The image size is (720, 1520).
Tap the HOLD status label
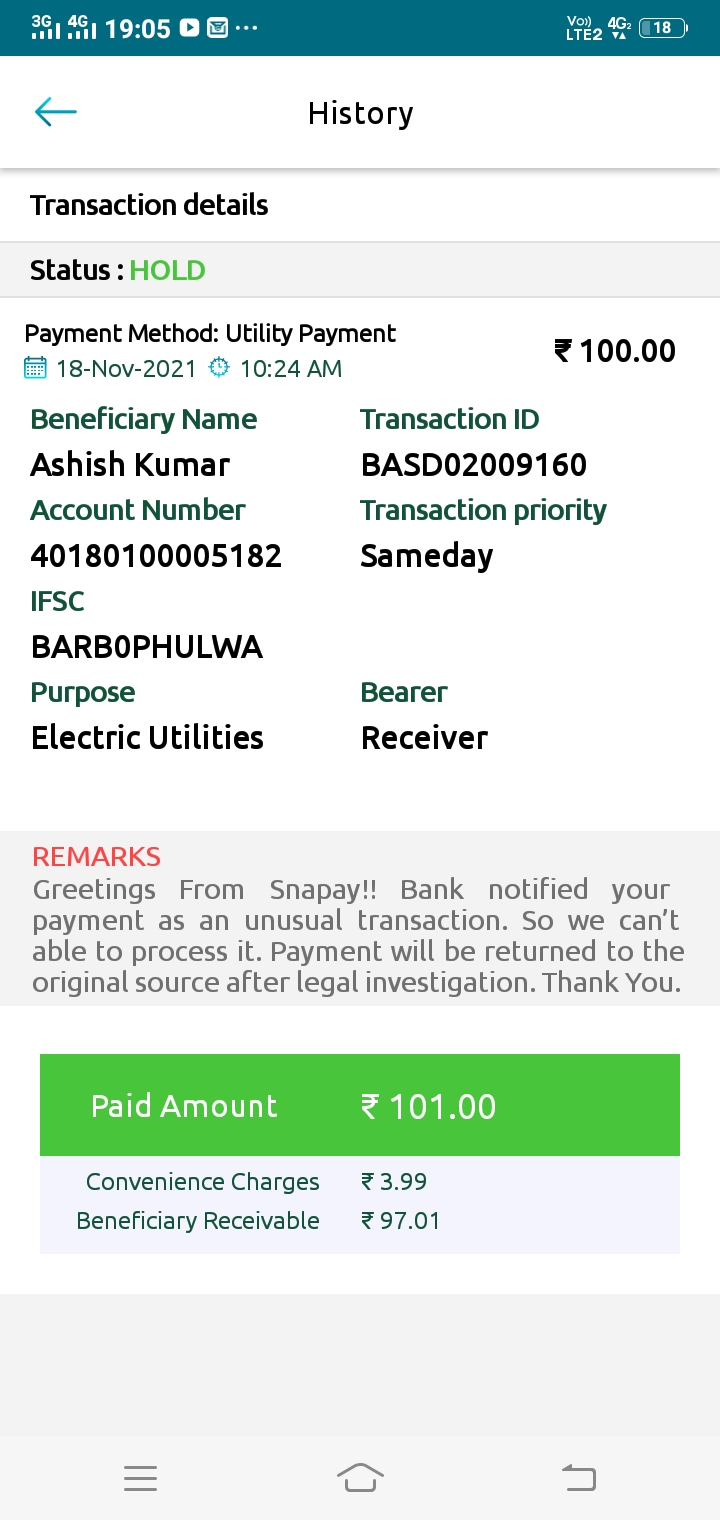[x=167, y=270]
